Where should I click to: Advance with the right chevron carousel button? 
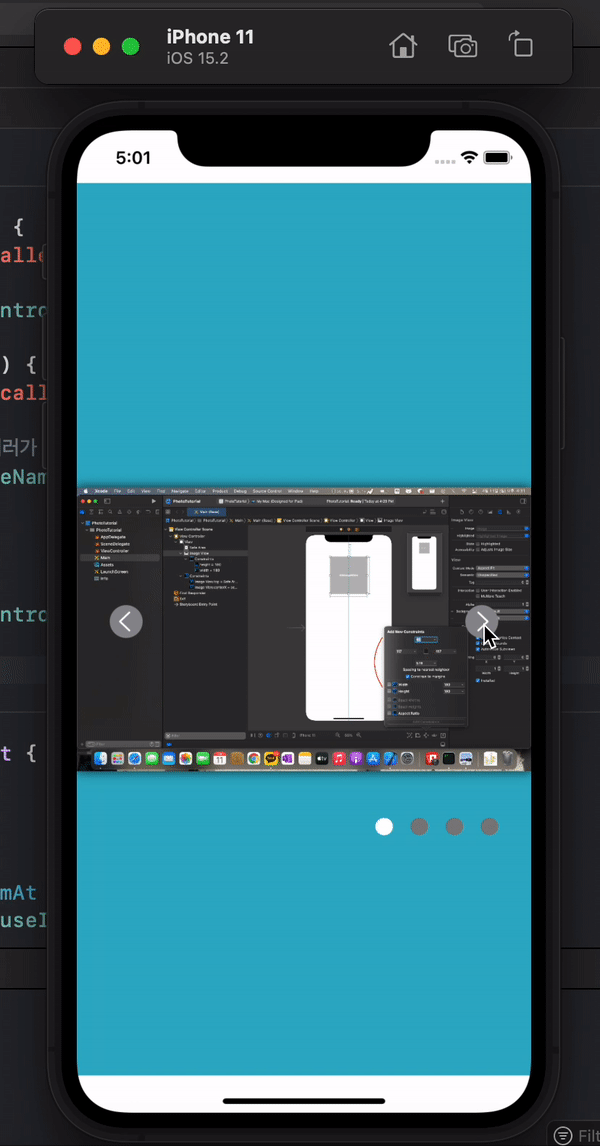pos(482,621)
